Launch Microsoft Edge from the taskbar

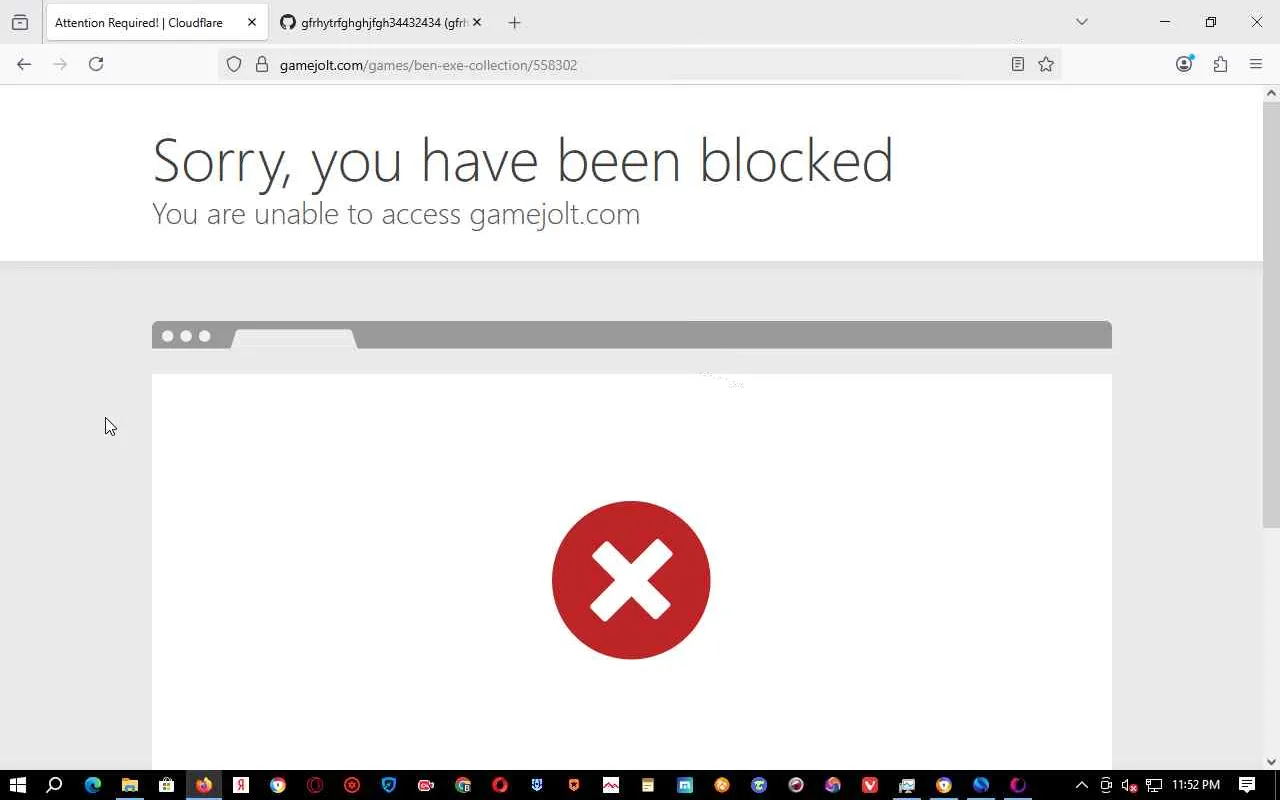click(92, 785)
